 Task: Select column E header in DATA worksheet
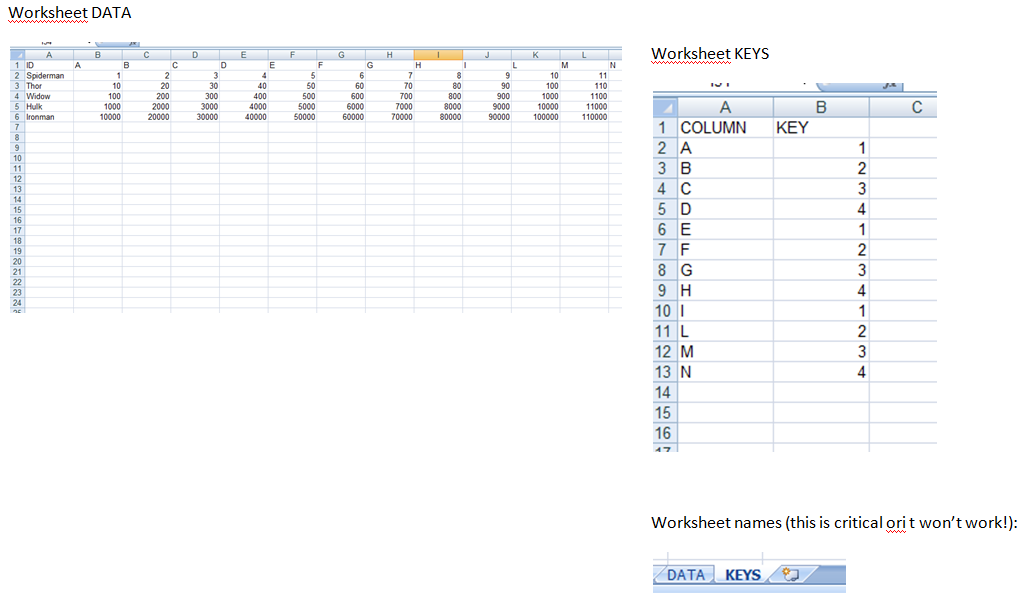tap(244, 55)
